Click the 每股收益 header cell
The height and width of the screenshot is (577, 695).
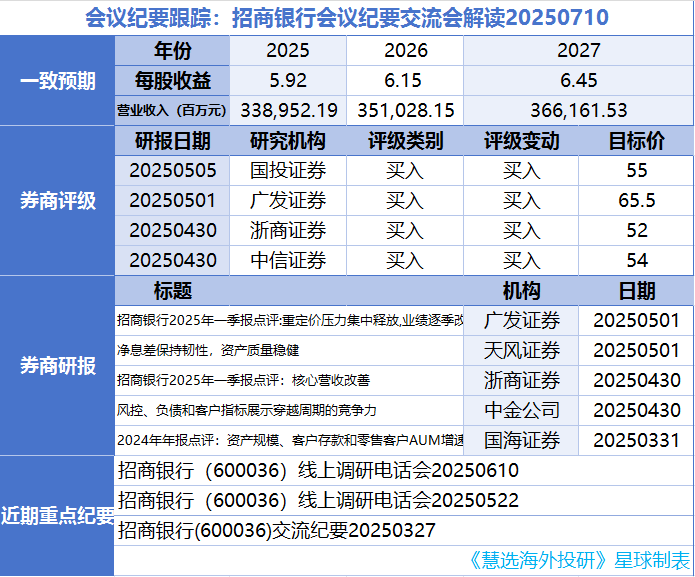pos(172,81)
